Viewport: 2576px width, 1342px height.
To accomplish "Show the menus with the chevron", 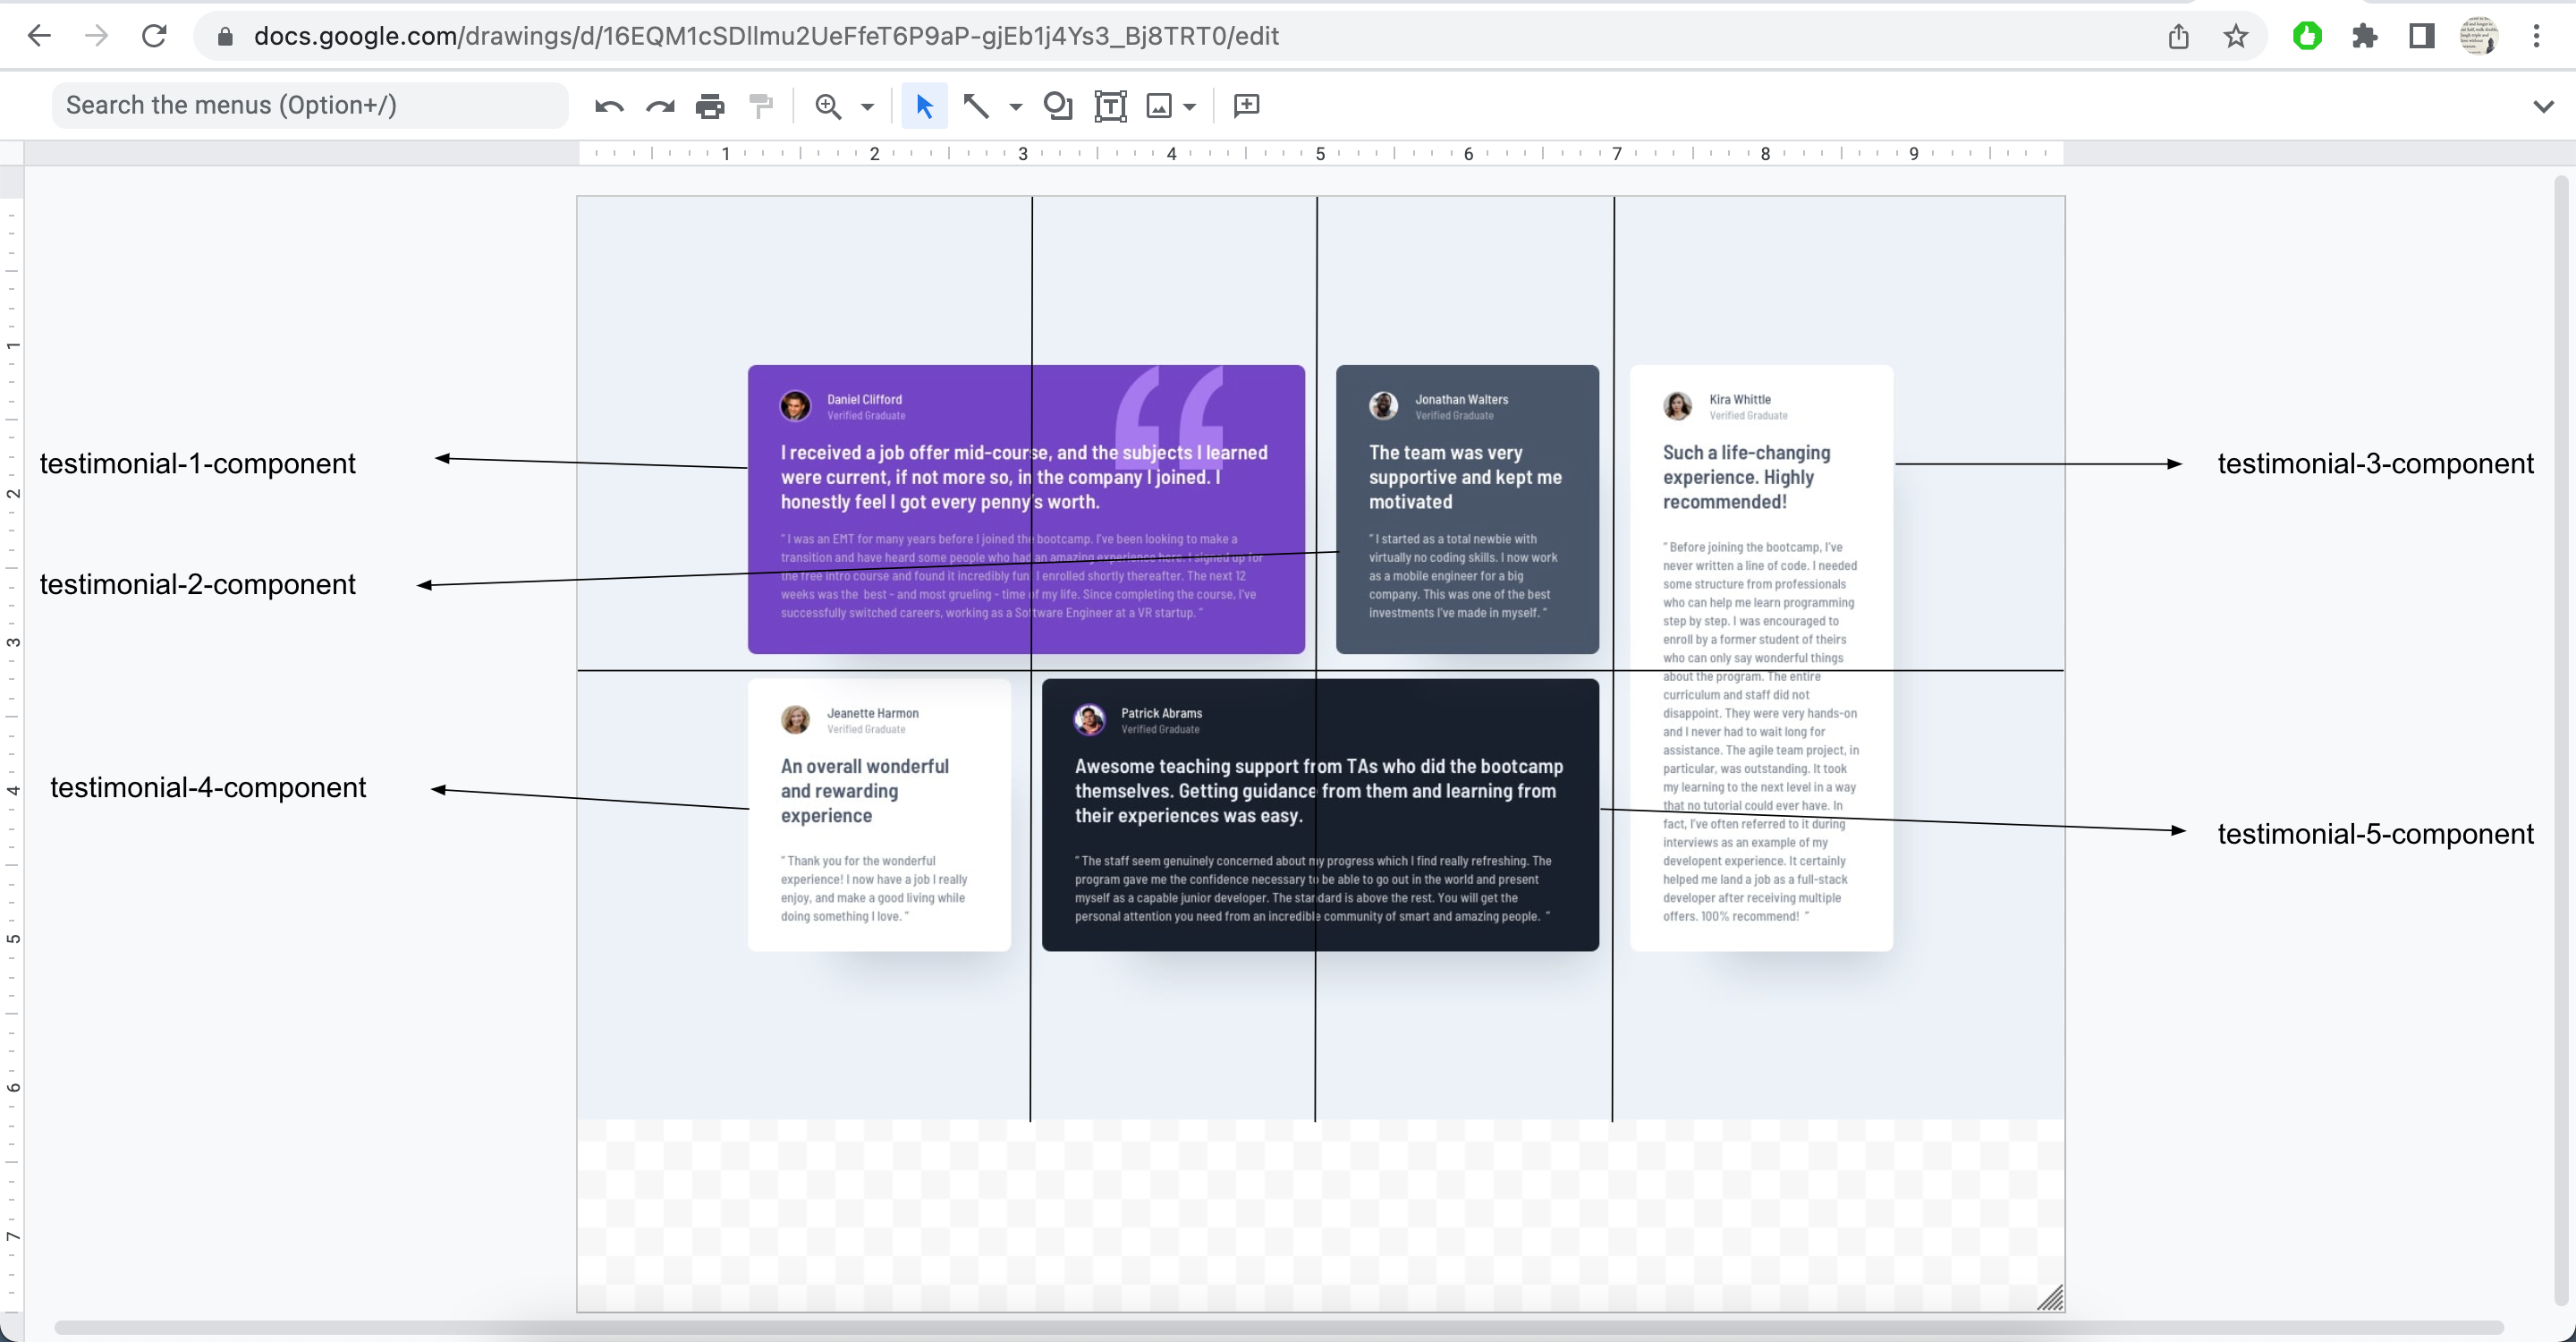I will [x=2543, y=106].
